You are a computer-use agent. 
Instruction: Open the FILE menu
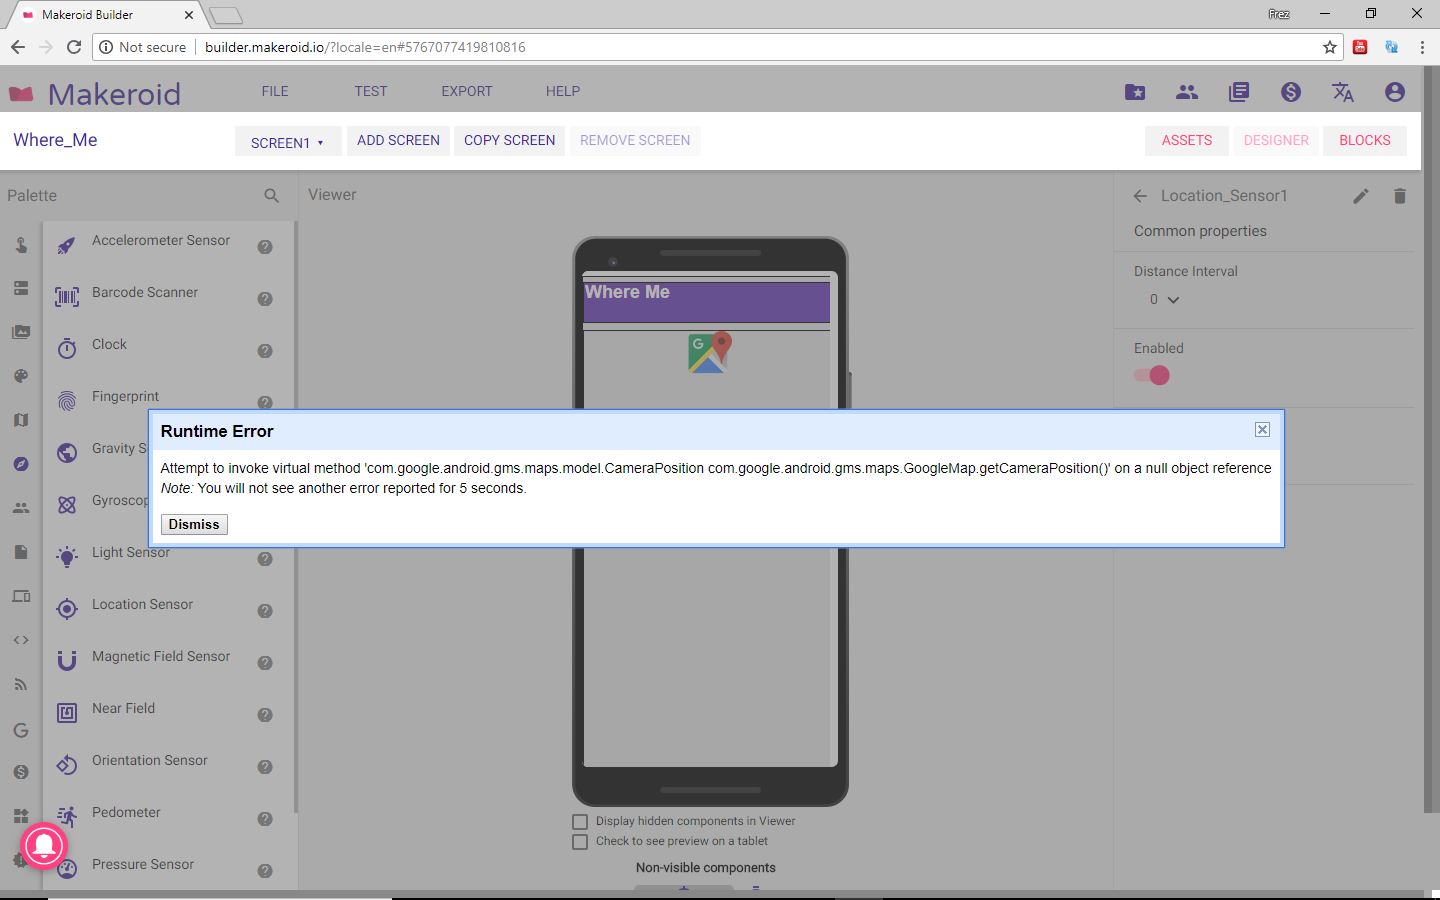point(275,91)
